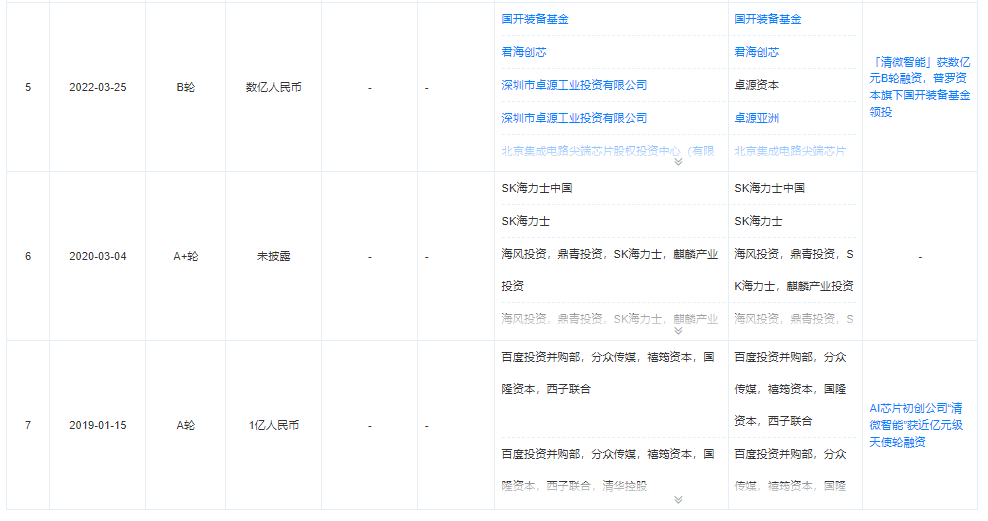Open the 深圳市卓源工业投资有限公司 link beside 卓源亚洲

click(574, 118)
